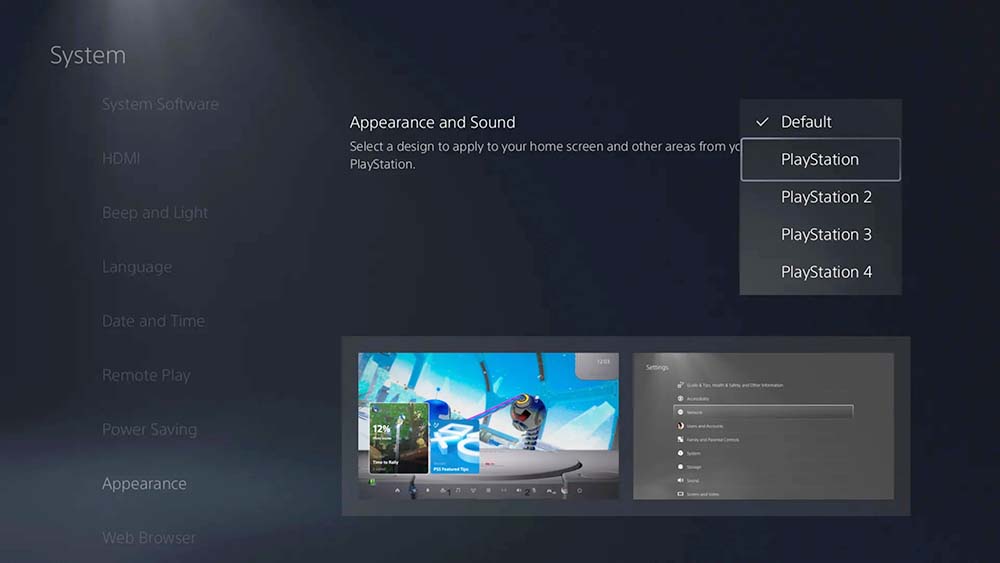Open Date and Time settings
Image resolution: width=1000 pixels, height=563 pixels.
tap(154, 321)
